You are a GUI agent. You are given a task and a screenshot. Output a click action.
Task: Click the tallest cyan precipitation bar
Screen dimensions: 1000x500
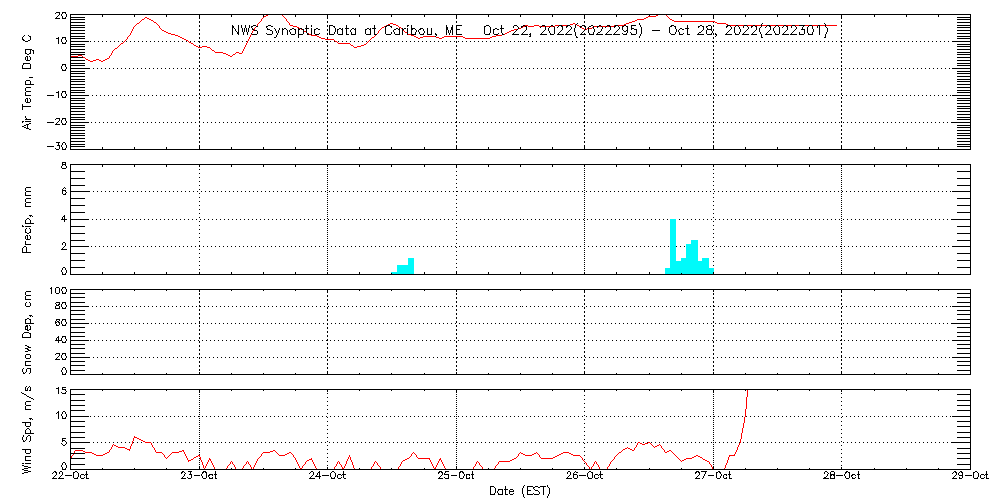[673, 246]
